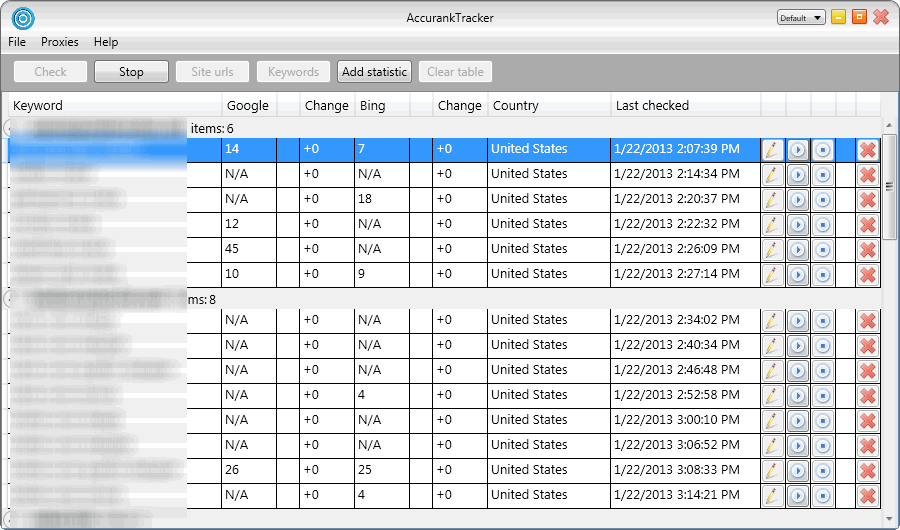The height and width of the screenshot is (530, 900).
Task: Select Bing rank cell showing 25
Action: [382, 470]
